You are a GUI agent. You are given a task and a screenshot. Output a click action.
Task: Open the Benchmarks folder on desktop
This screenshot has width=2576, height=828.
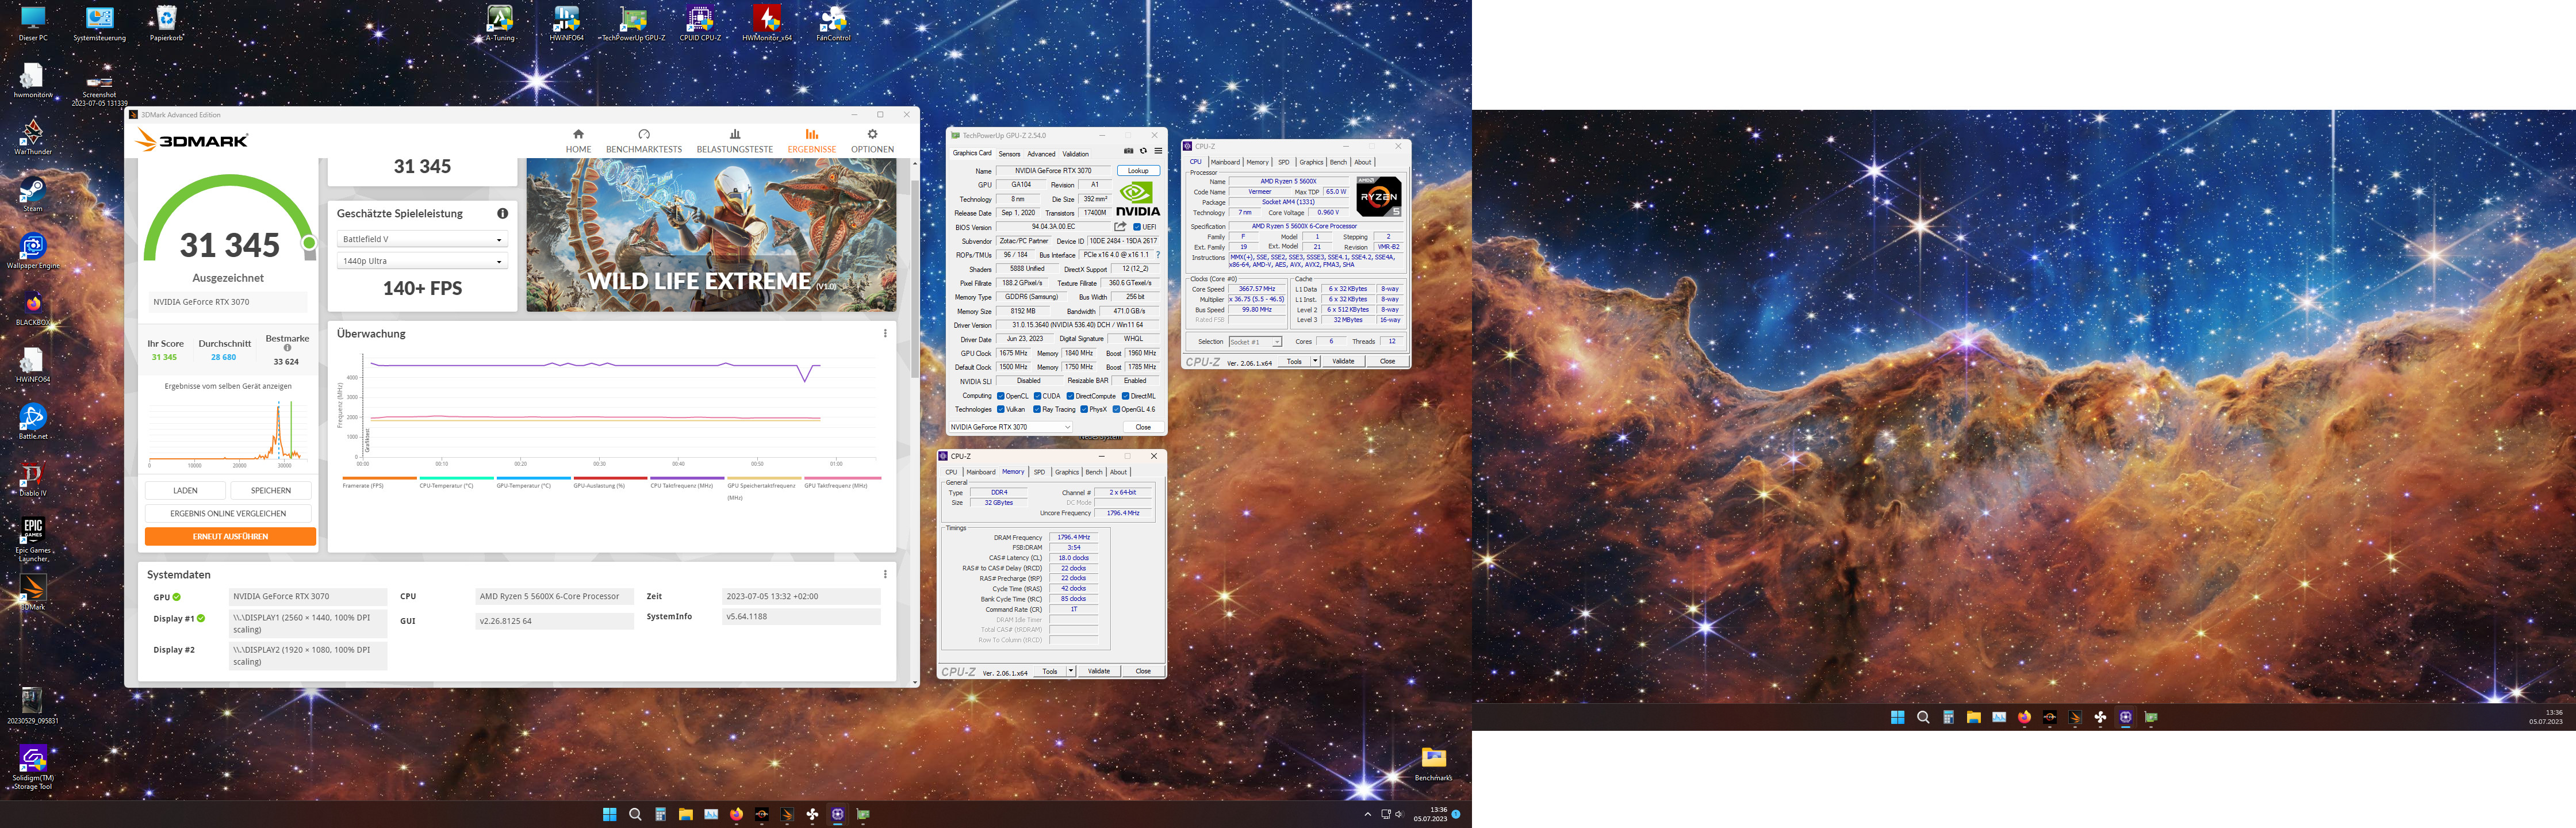click(1433, 764)
